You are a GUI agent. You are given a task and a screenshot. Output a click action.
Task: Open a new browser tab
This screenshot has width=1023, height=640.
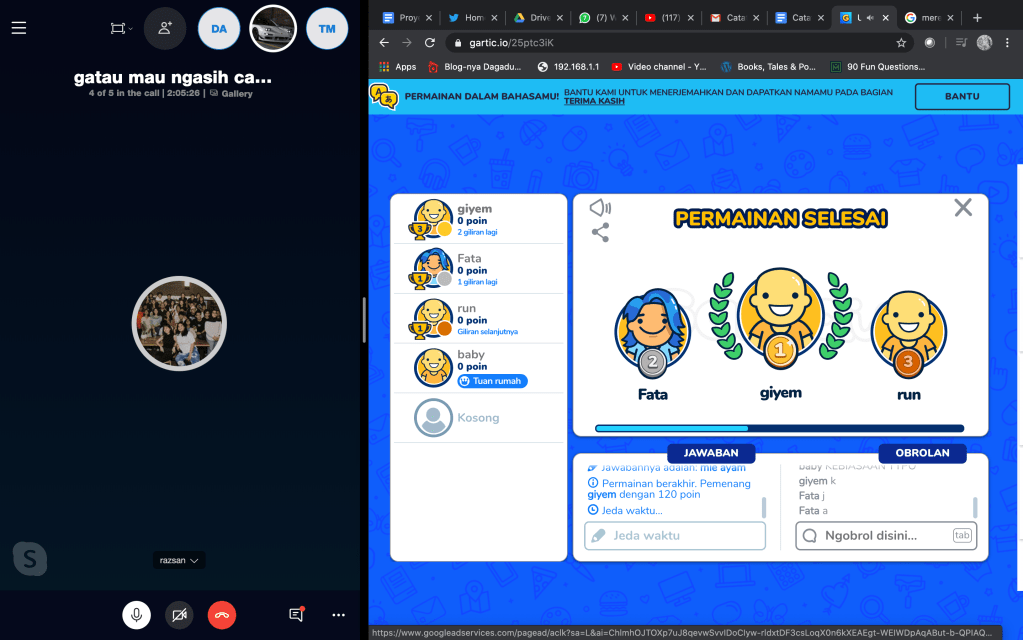point(977,17)
